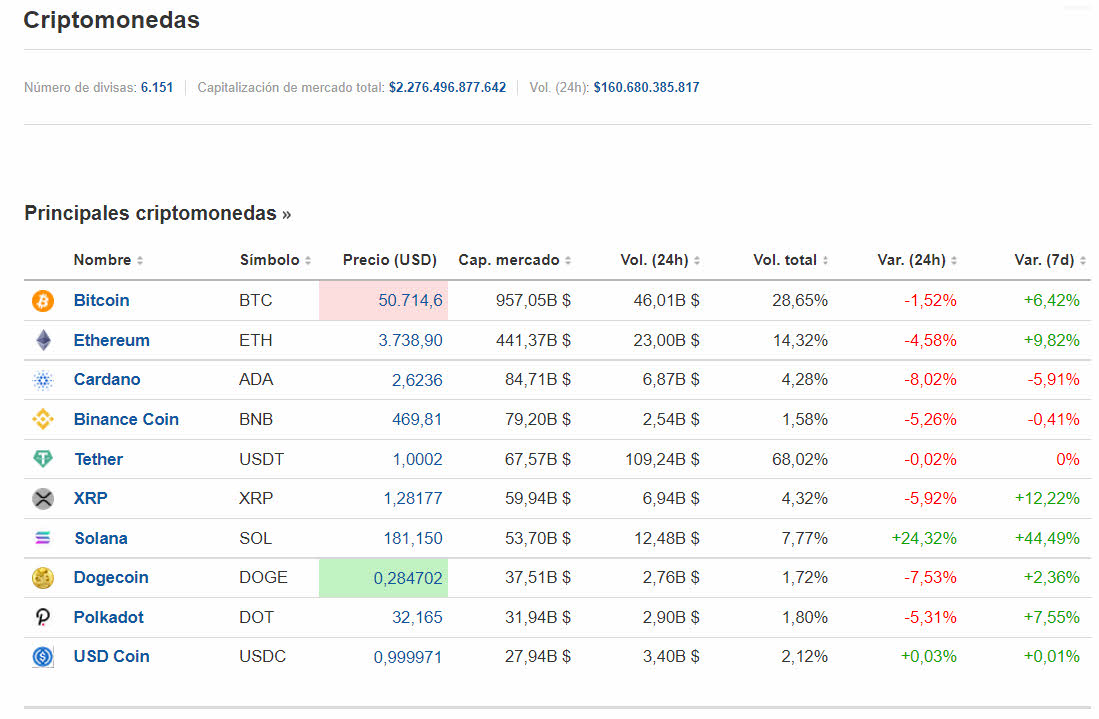Screen dimensions: 1099x719
Task: Click the Número de divisas value 6.151
Action: [157, 87]
